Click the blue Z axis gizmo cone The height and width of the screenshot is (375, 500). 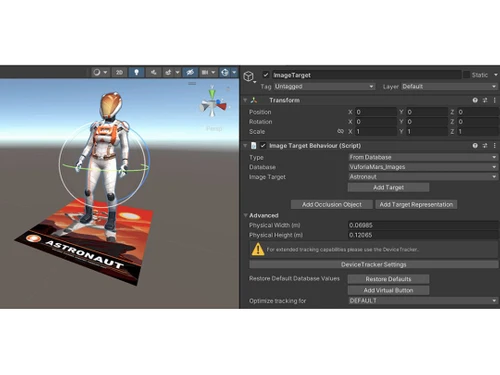[218, 101]
